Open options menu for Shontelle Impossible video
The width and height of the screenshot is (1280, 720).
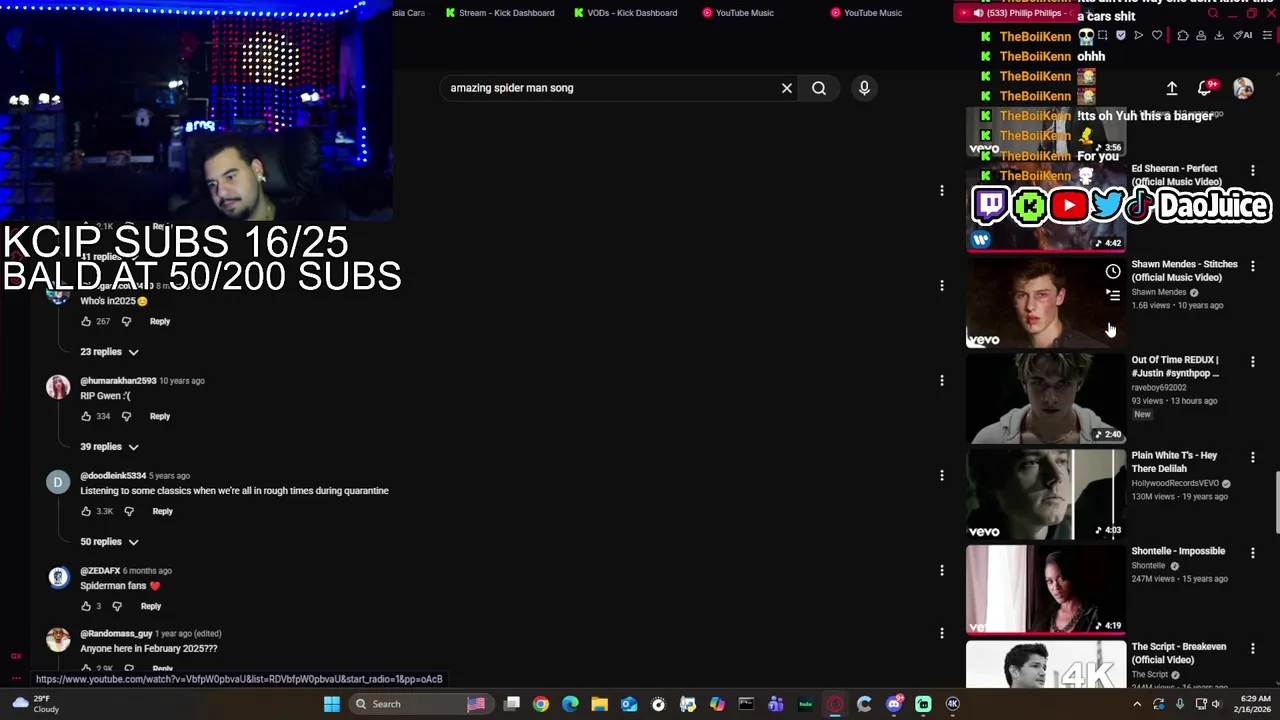point(1253,552)
